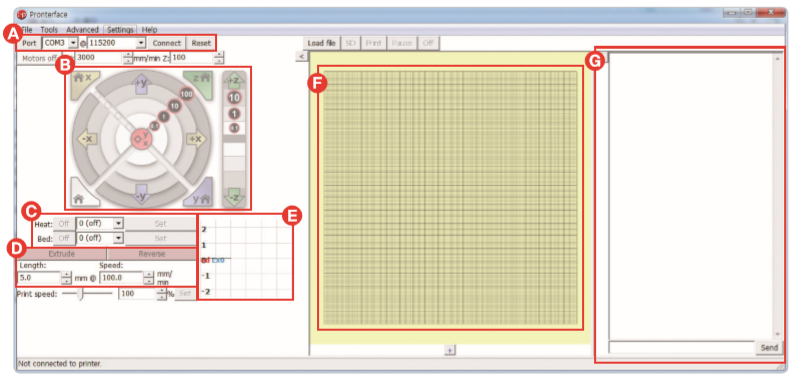Screen dimensions: 794x379
Task: Click Motors off button
Action: click(38, 58)
